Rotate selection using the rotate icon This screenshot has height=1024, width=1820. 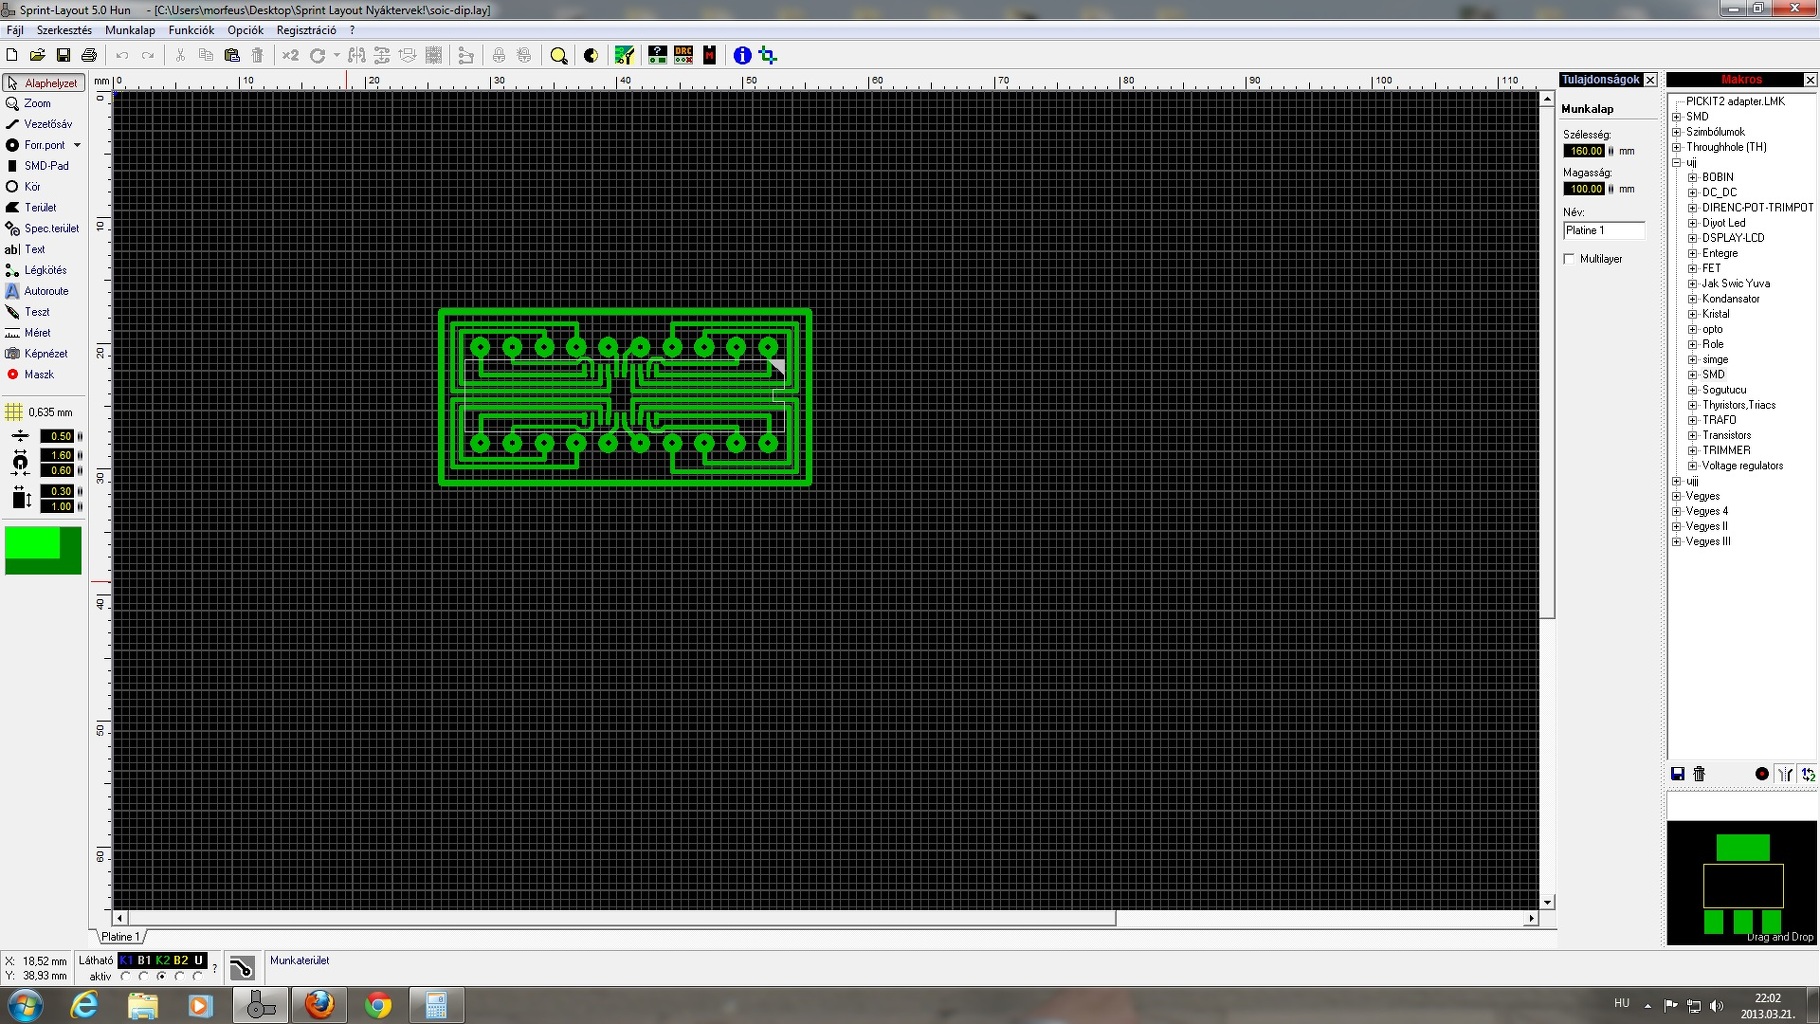pos(317,56)
